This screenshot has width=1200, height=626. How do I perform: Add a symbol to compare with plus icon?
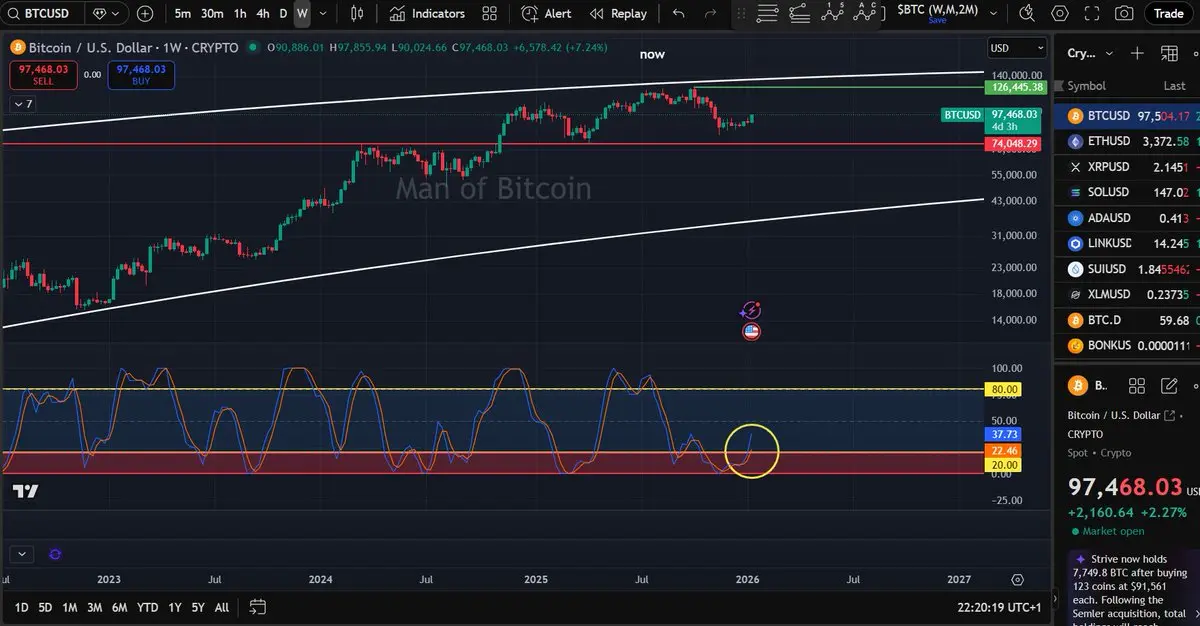(145, 14)
